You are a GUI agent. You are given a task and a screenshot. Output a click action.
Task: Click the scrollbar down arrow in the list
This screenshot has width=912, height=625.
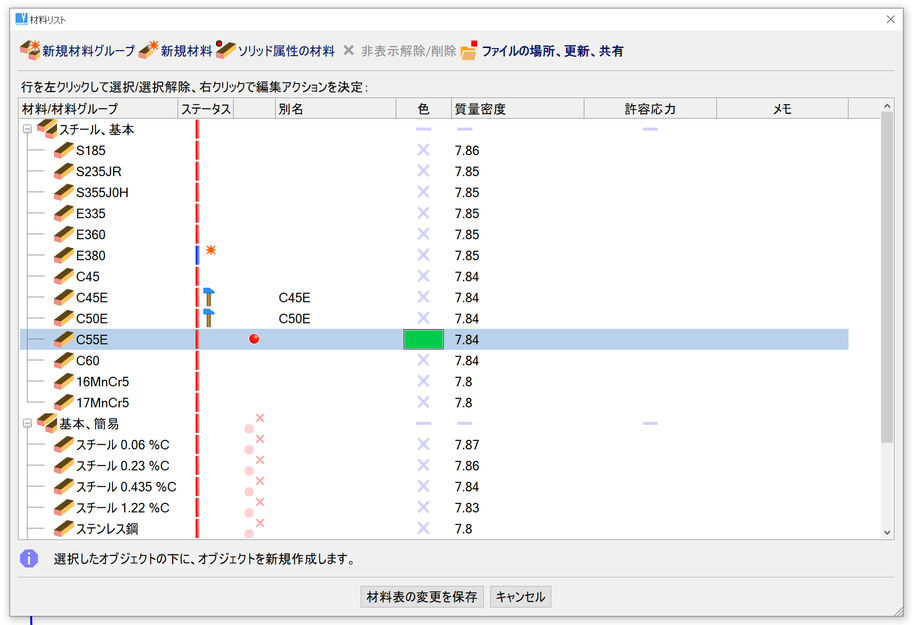click(887, 532)
